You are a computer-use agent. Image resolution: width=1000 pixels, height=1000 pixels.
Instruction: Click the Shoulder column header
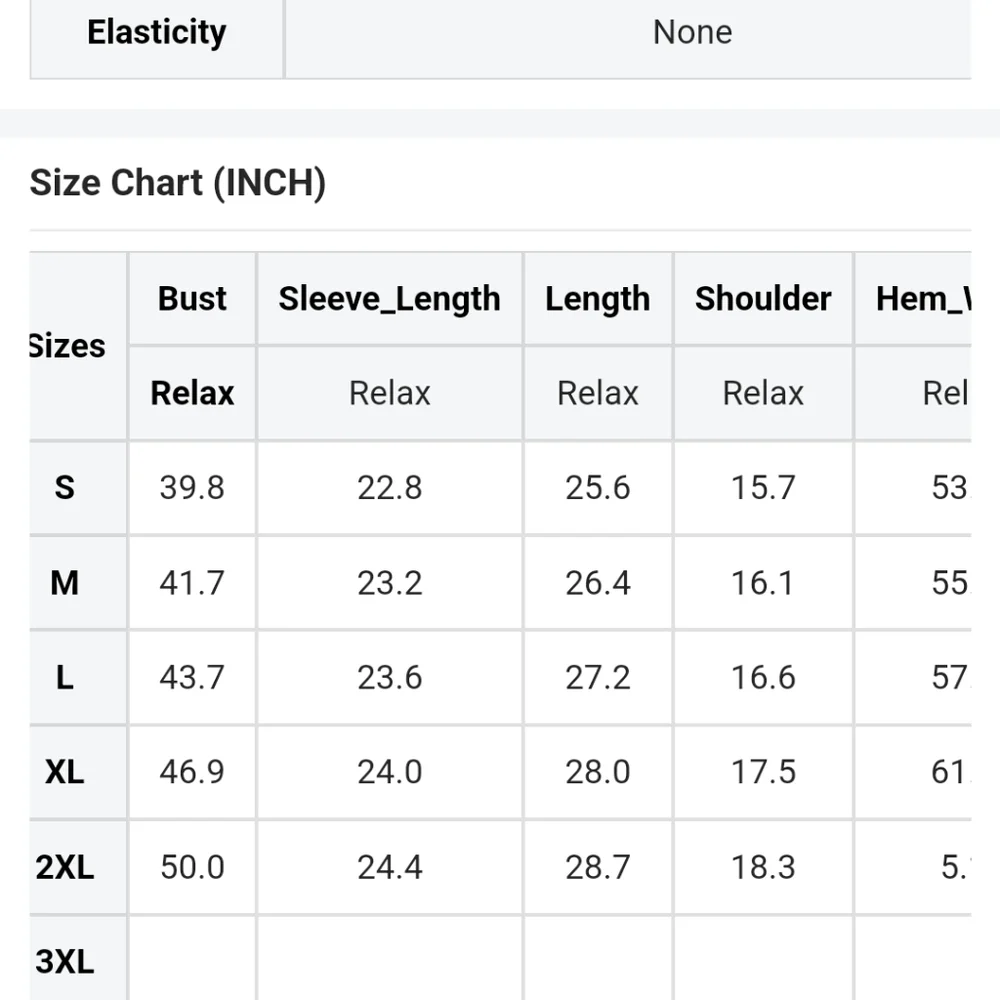pos(763,298)
